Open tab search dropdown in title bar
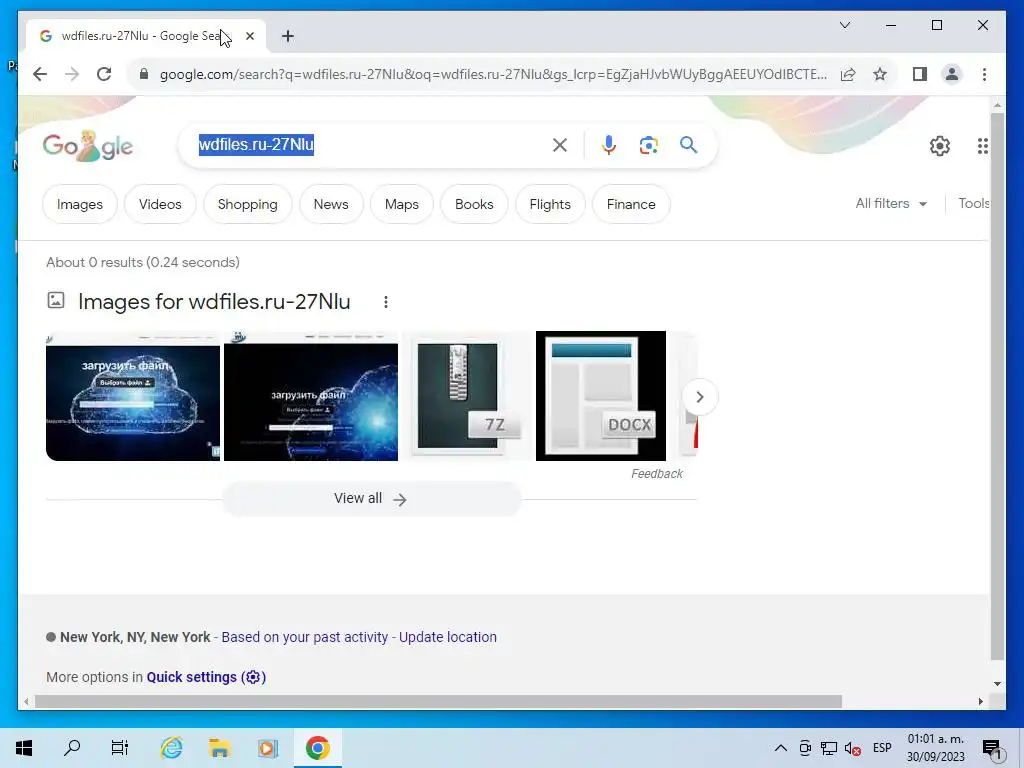The image size is (1024, 768). pyautogui.click(x=844, y=25)
